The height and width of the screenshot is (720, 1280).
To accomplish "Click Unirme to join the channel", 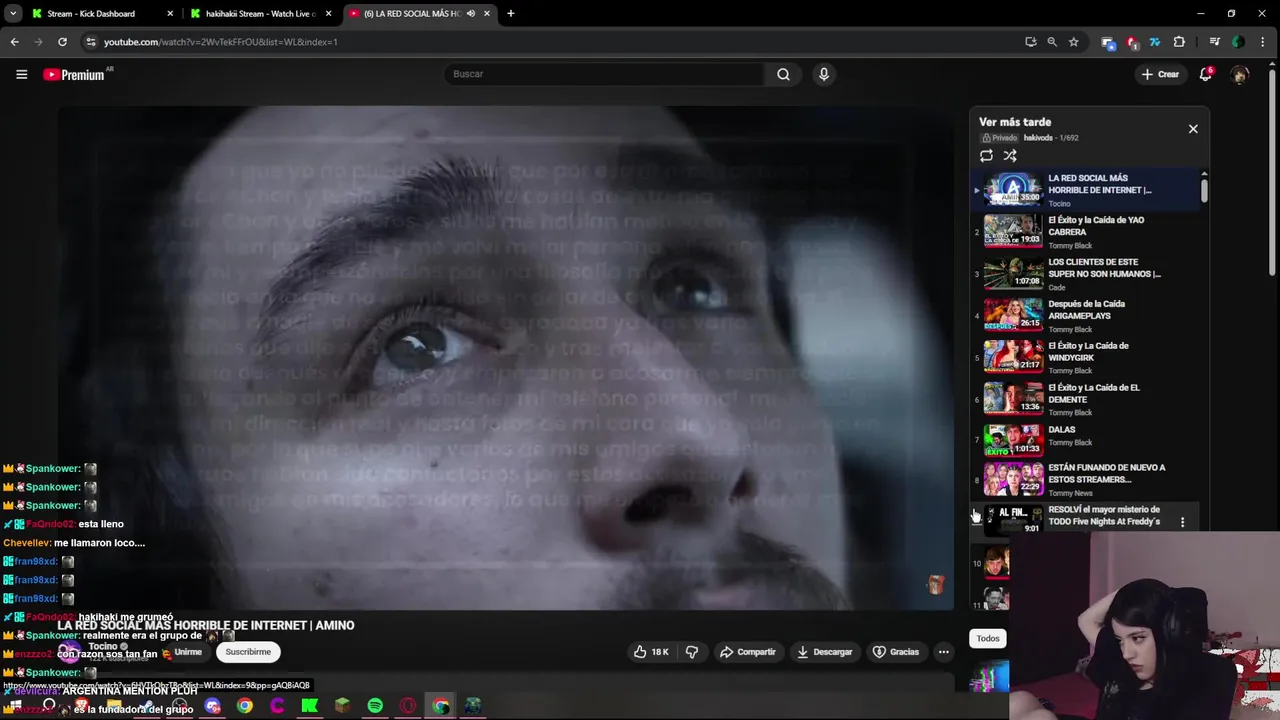I will point(188,652).
